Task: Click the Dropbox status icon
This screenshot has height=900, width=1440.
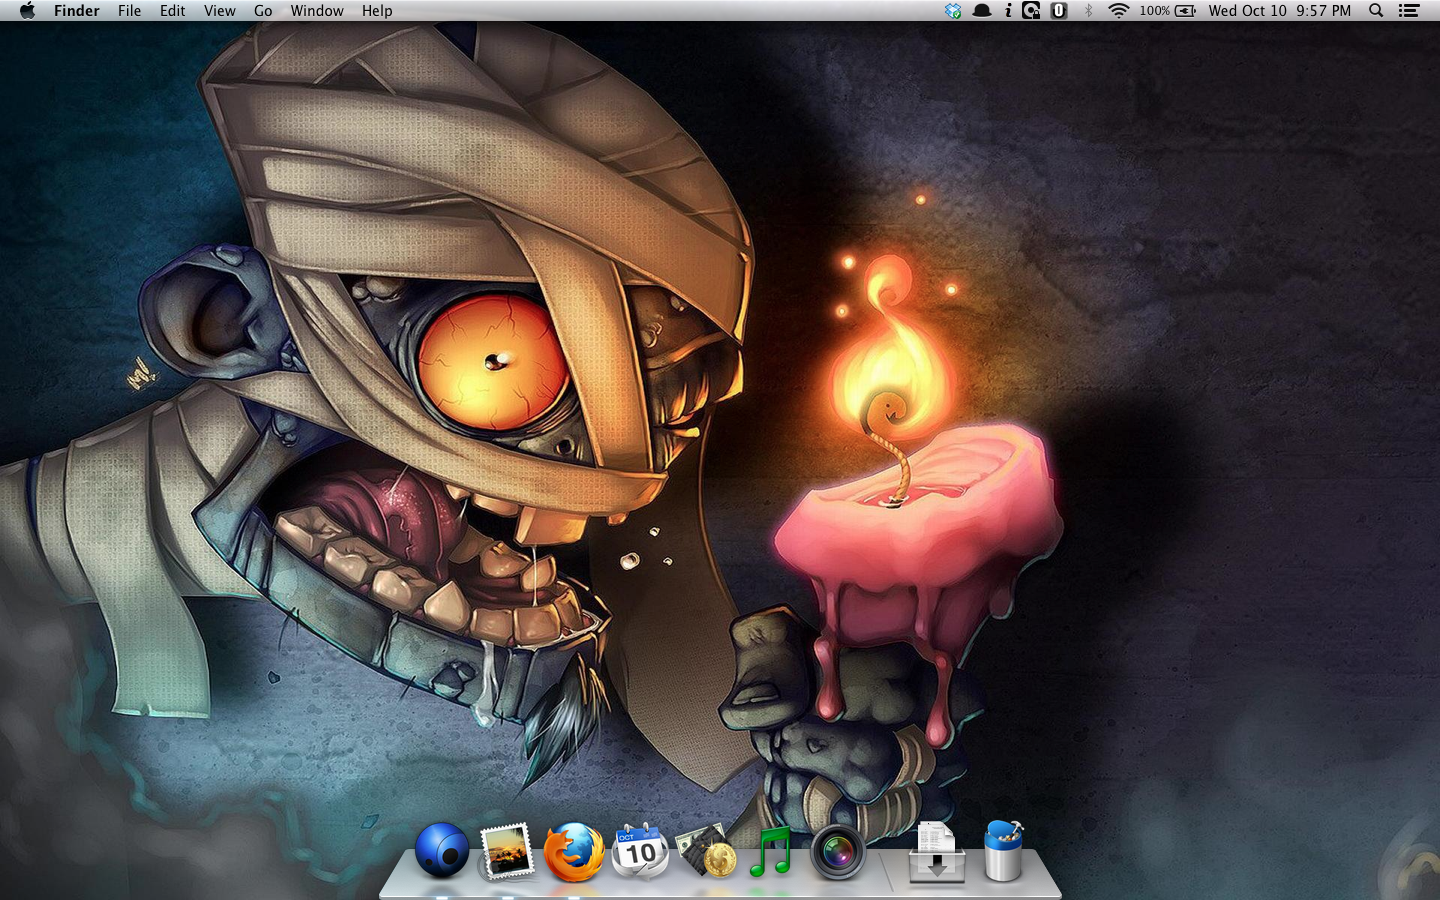Action: [x=953, y=10]
